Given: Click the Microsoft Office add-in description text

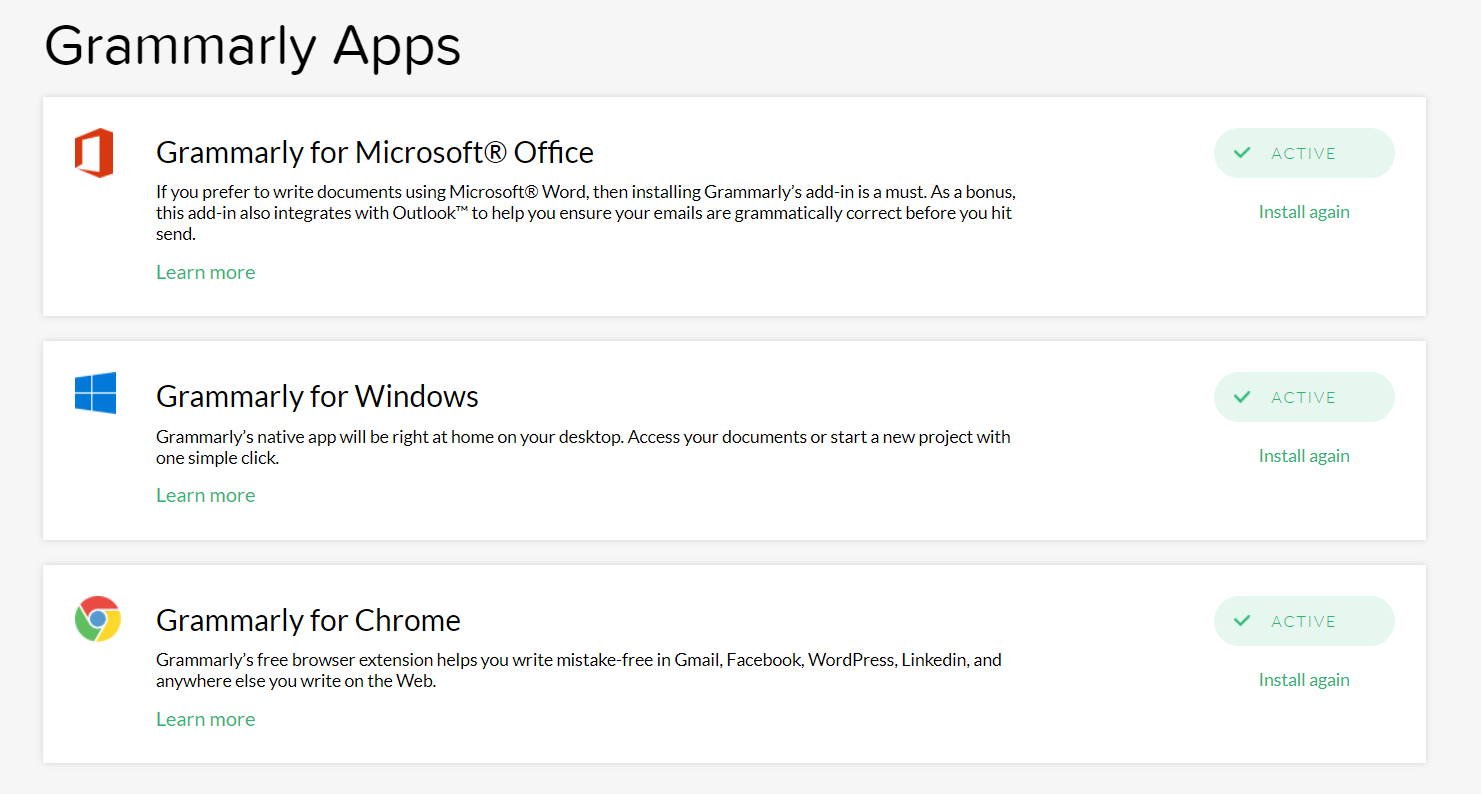Looking at the screenshot, I should (586, 213).
